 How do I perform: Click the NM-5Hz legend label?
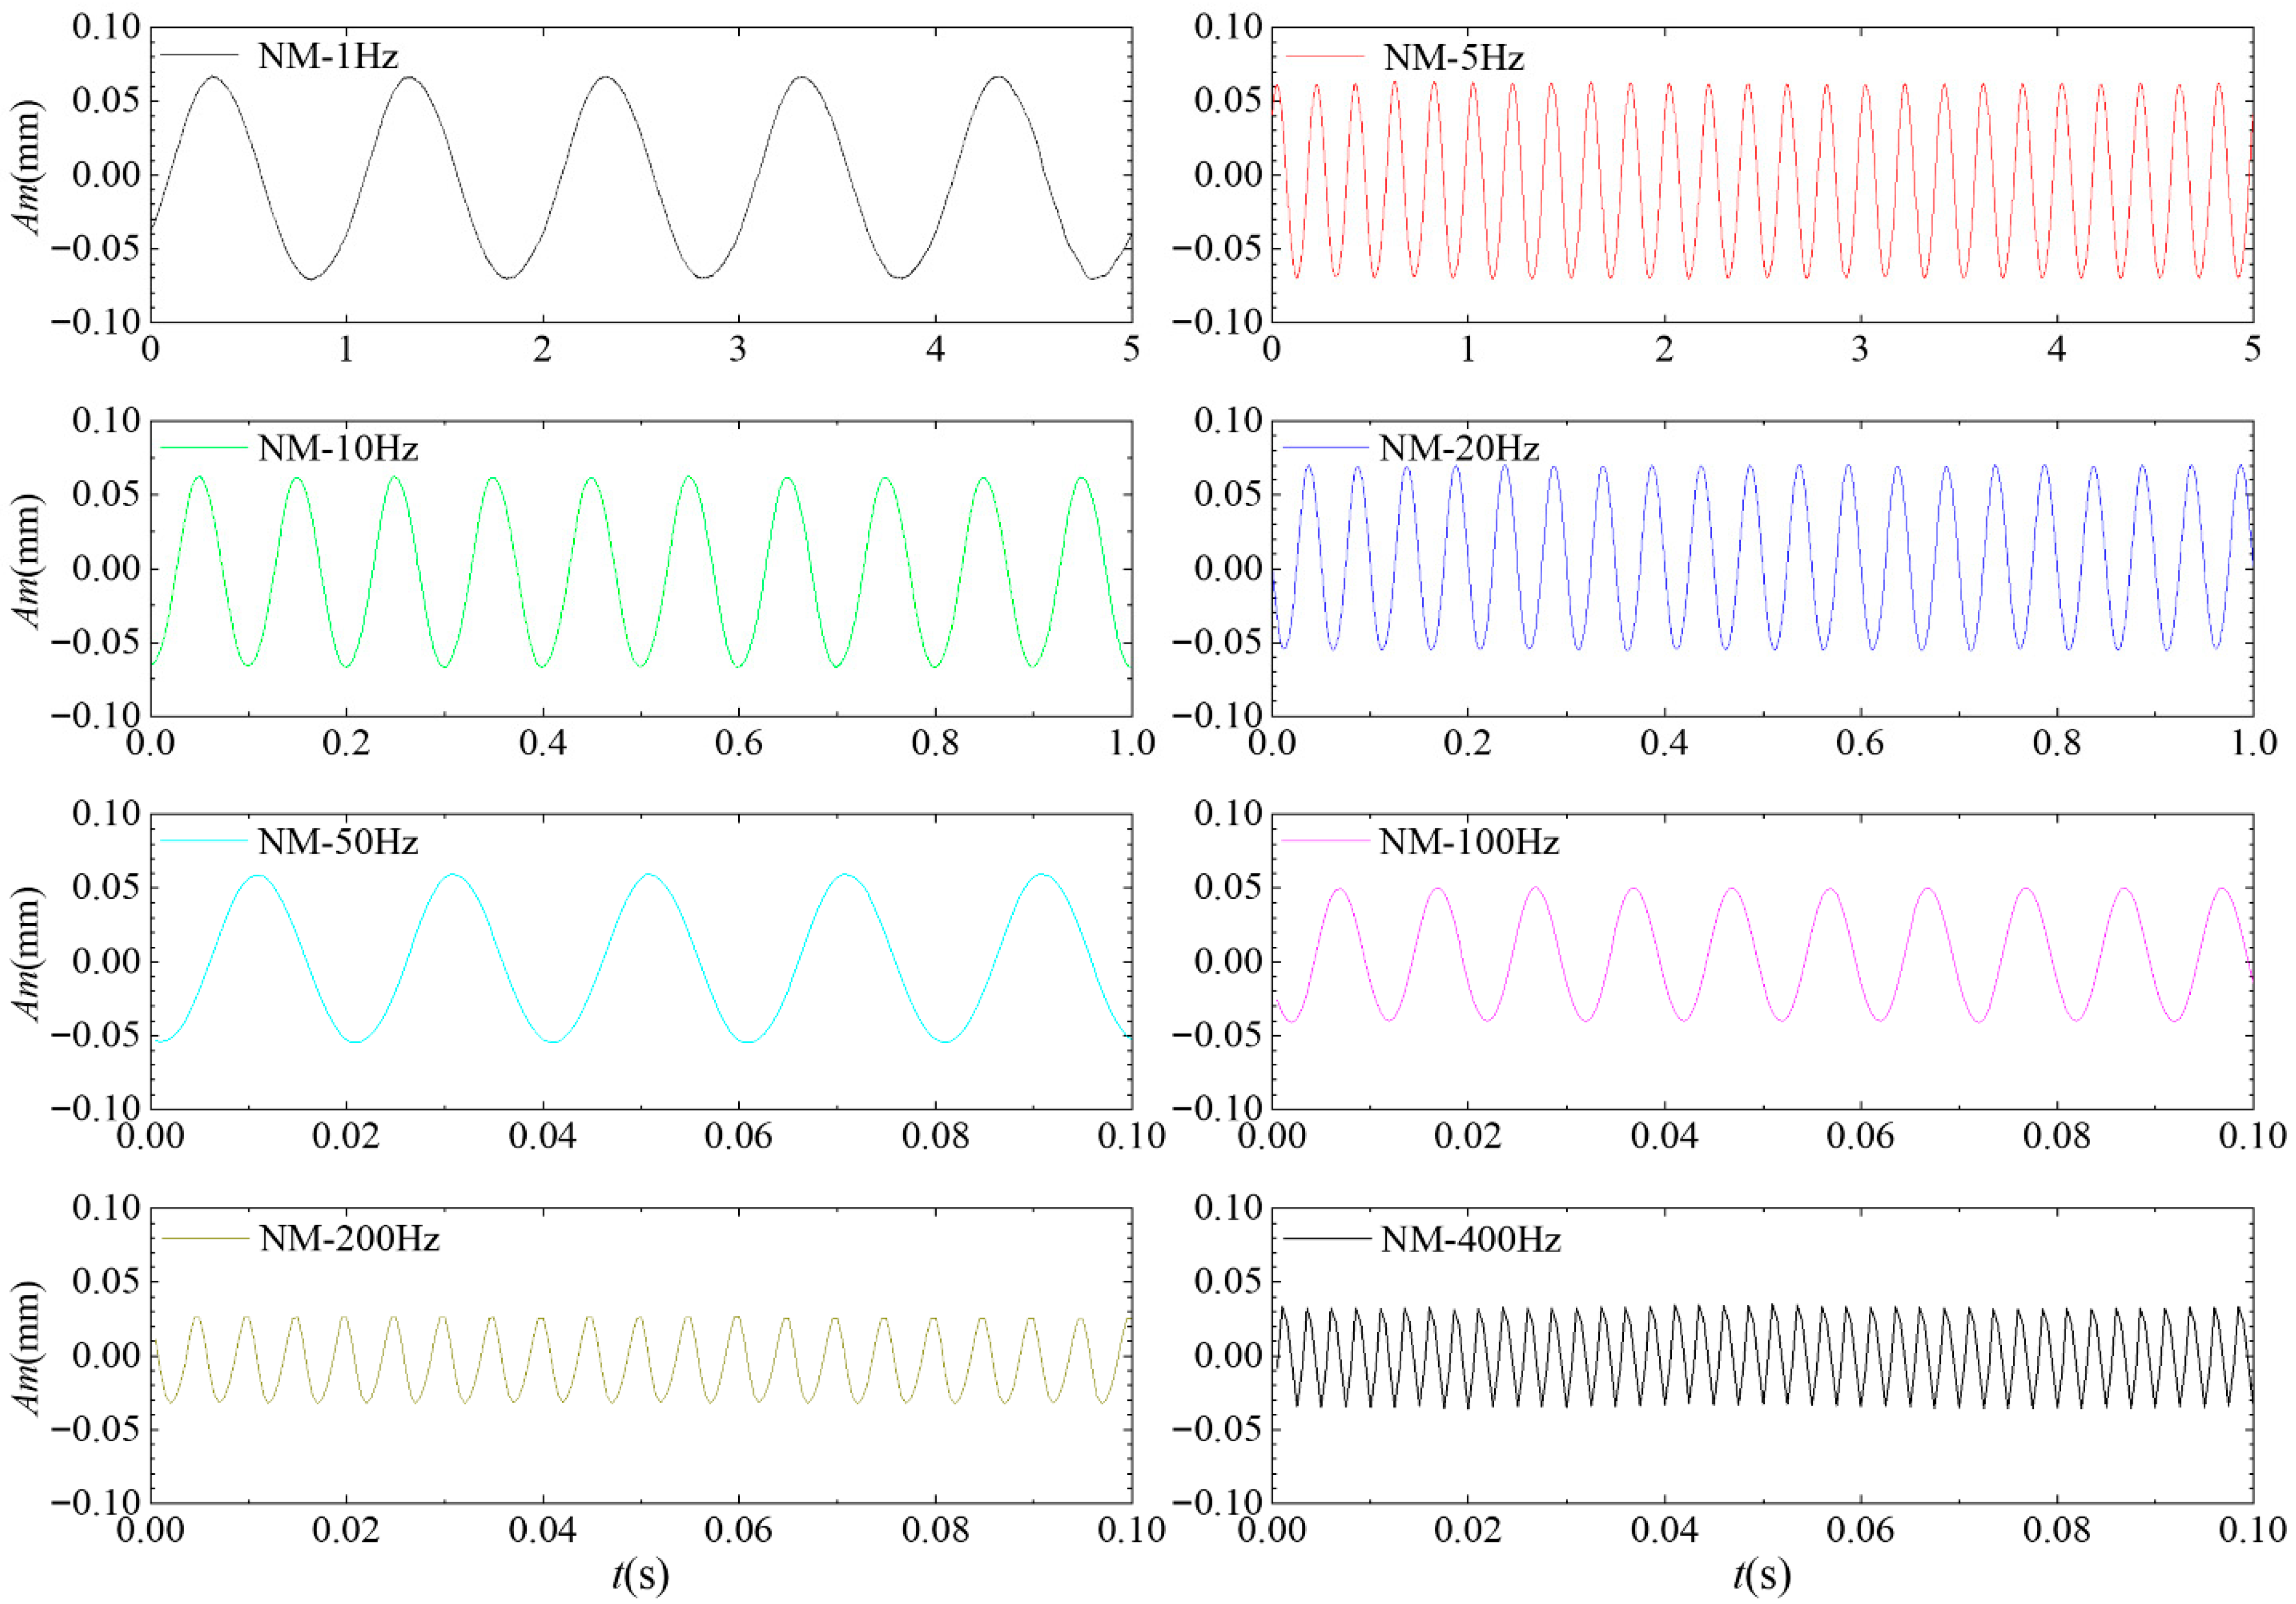click(1453, 58)
